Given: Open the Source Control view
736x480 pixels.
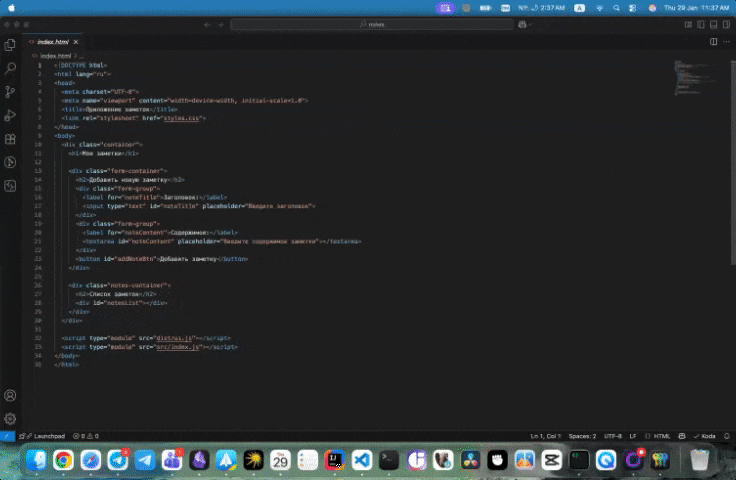Looking at the screenshot, I should [x=10, y=92].
